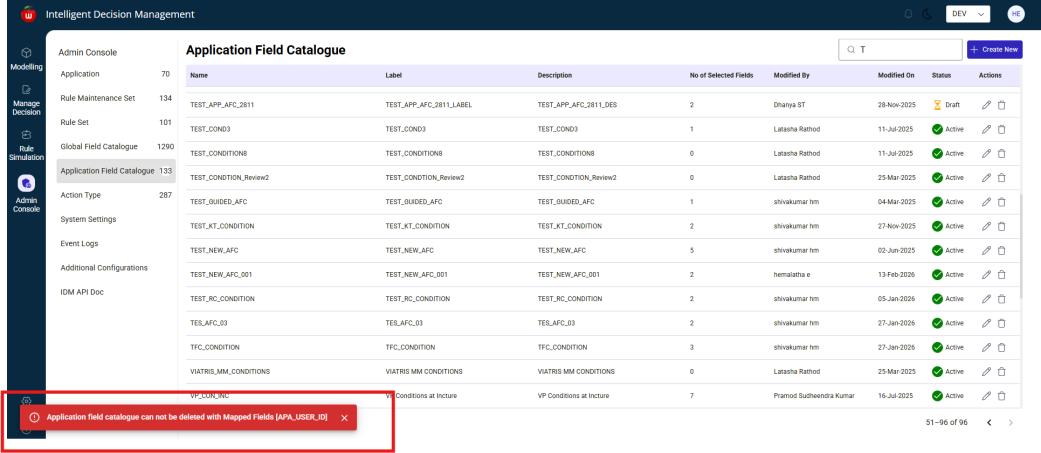Edit the TES_AFC_03 row

click(x=987, y=323)
